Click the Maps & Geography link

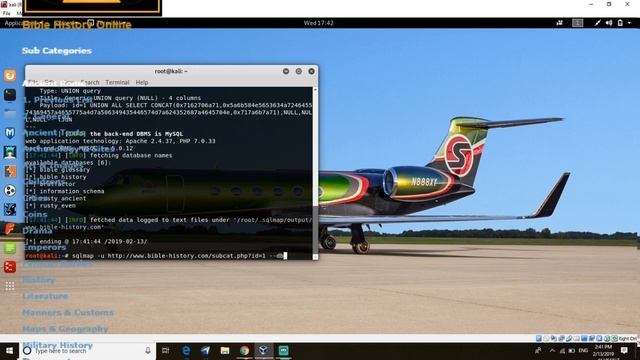[65, 329]
